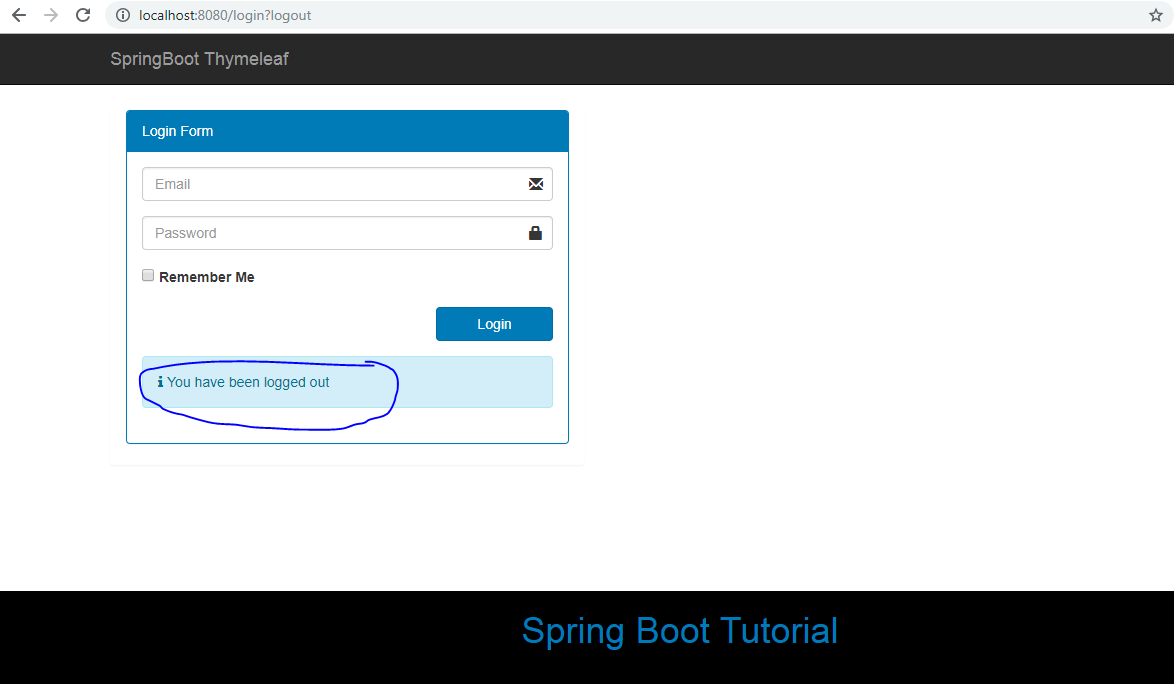Click the info icon inside the logout alert
Viewport: 1174px width, 684px height.
[x=161, y=382]
